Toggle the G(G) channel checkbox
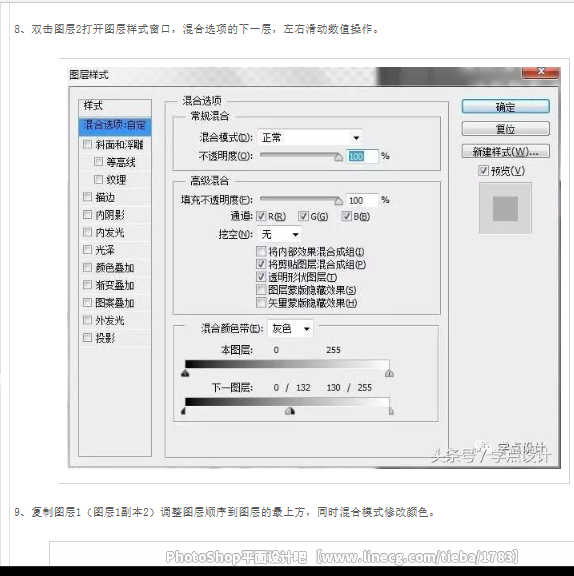This screenshot has width=574, height=576. pos(303,216)
